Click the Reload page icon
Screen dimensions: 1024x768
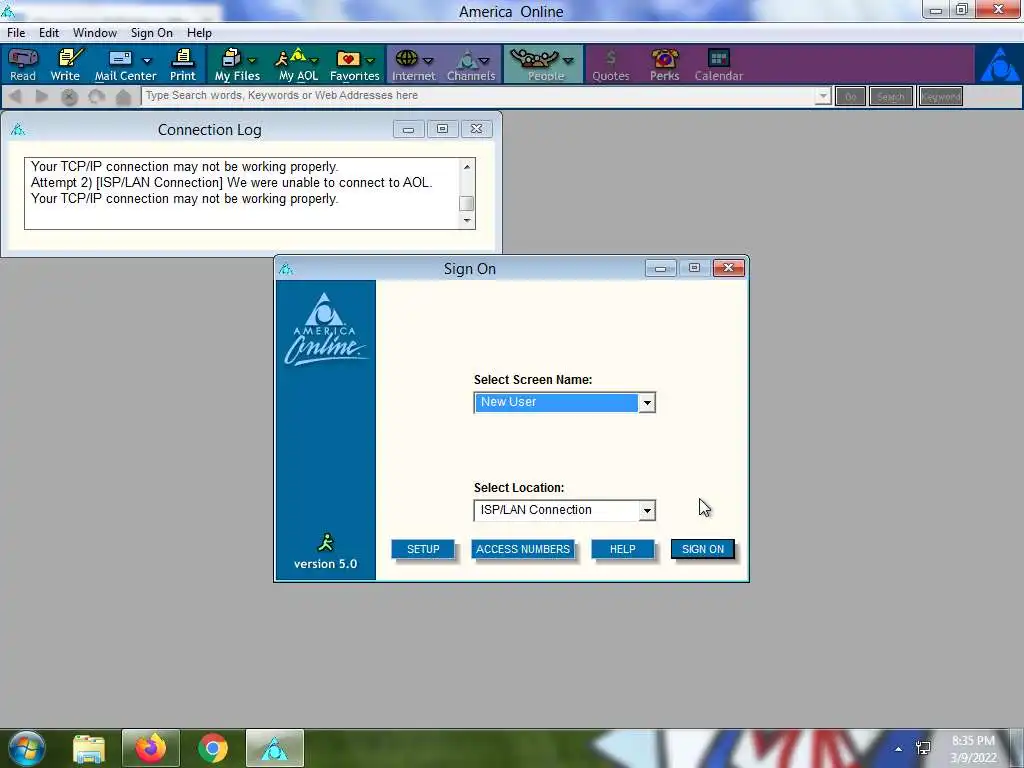click(x=97, y=97)
